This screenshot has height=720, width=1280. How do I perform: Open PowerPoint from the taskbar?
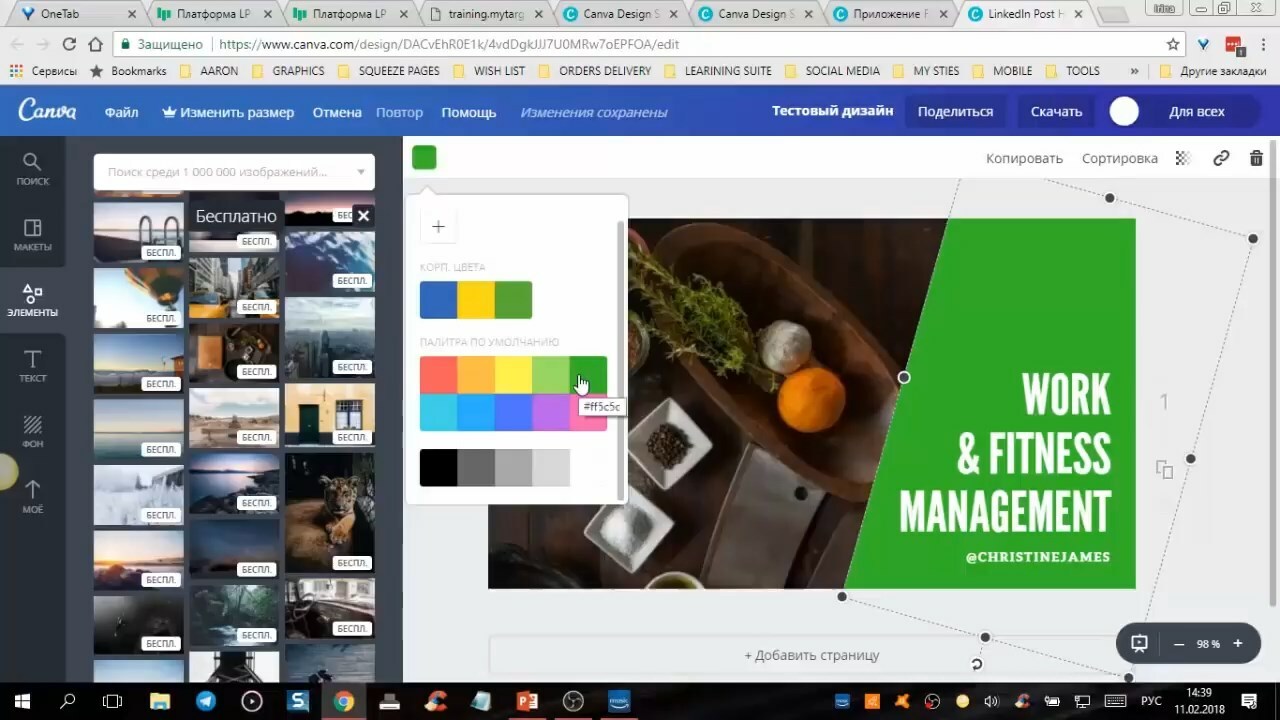tap(527, 701)
